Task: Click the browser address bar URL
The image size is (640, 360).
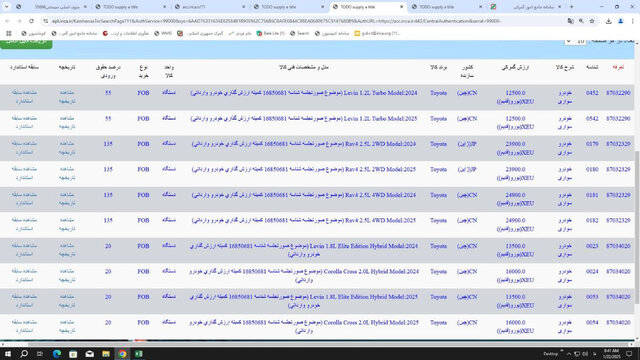Action: pos(276,21)
